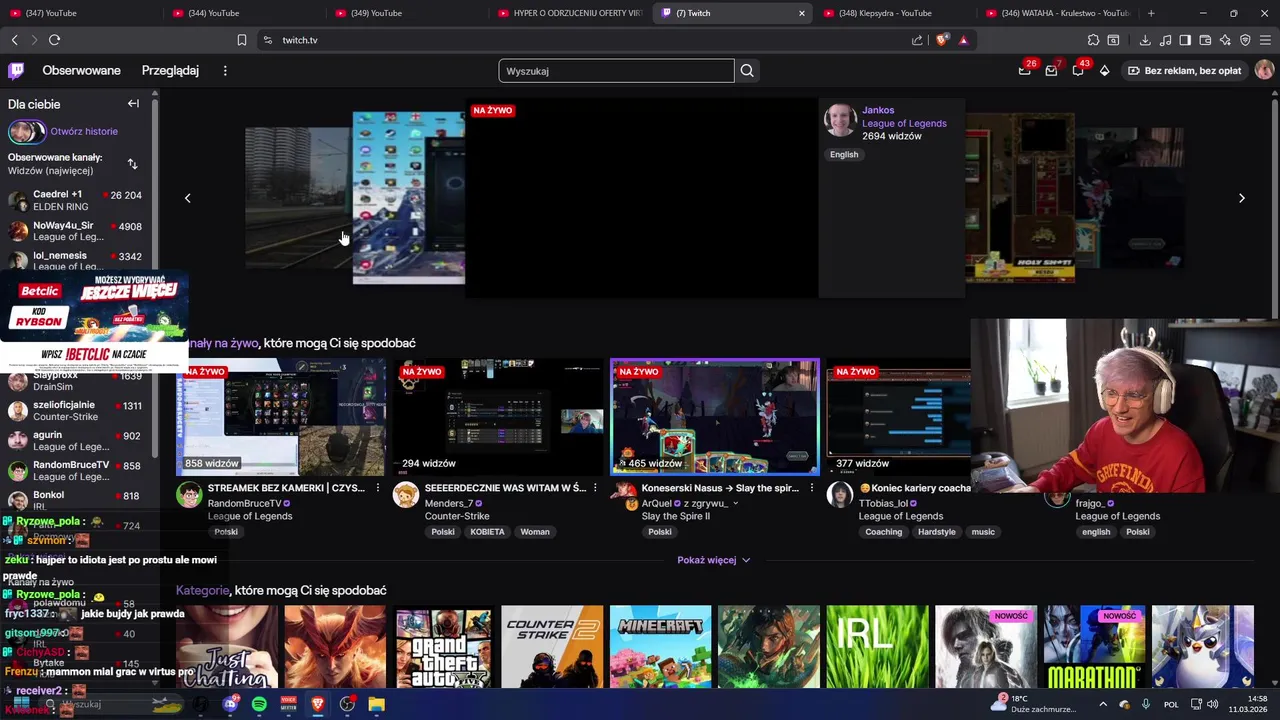
Task: Open the Koneserski Nasus stream thumbnail
Action: pyautogui.click(x=715, y=417)
